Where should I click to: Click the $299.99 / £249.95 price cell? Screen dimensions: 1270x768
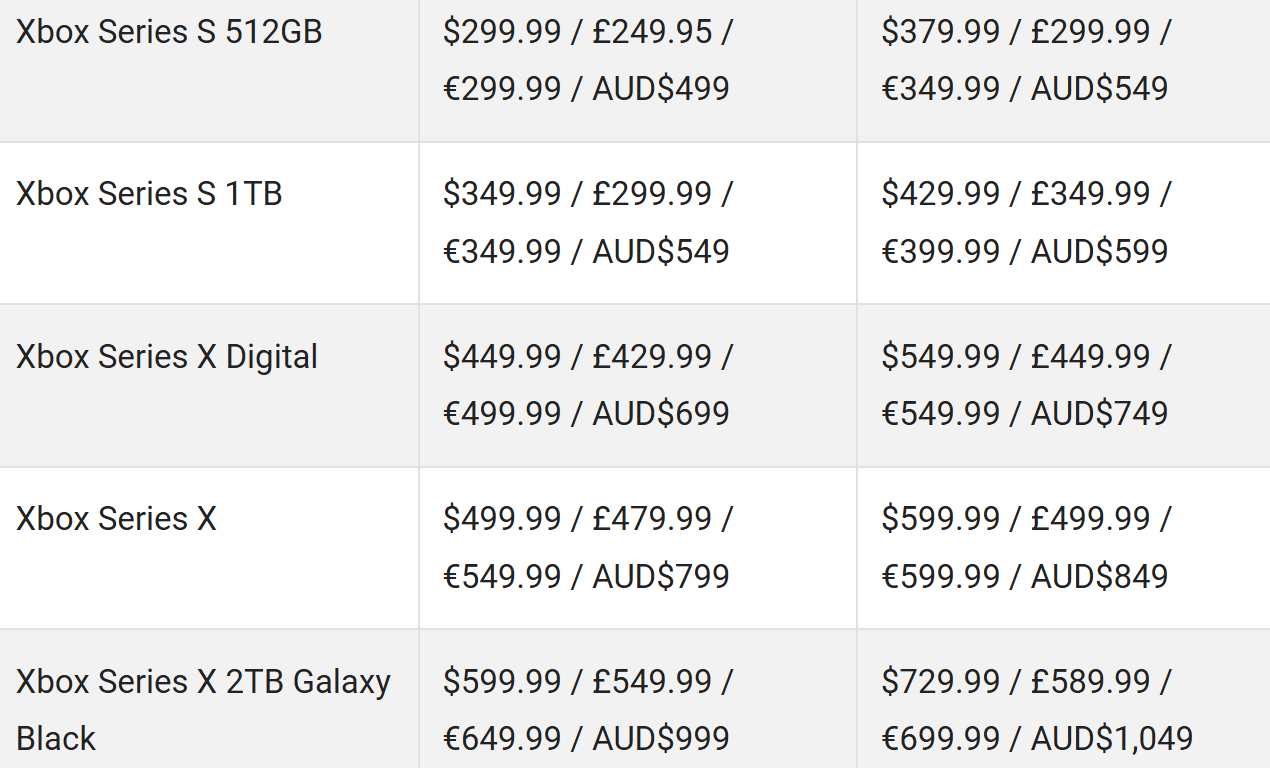[x=587, y=60]
